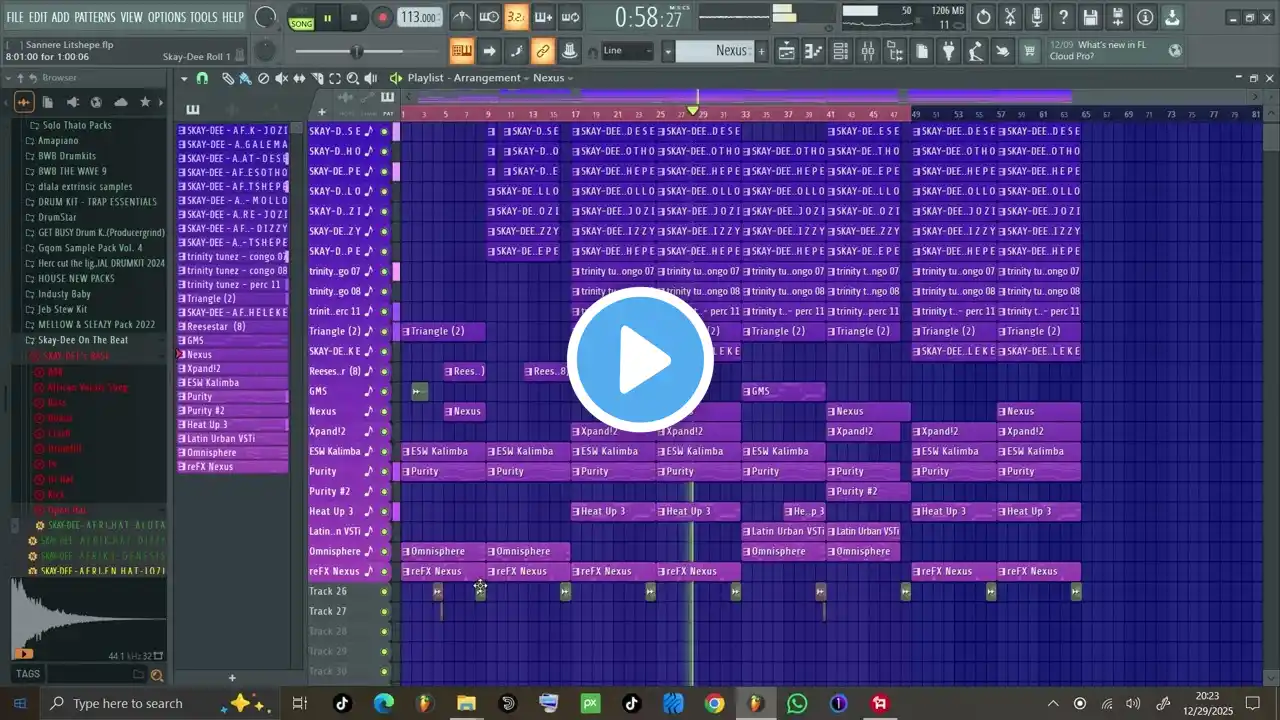
Task: Add a new pattern with plus button
Action: pyautogui.click(x=761, y=51)
